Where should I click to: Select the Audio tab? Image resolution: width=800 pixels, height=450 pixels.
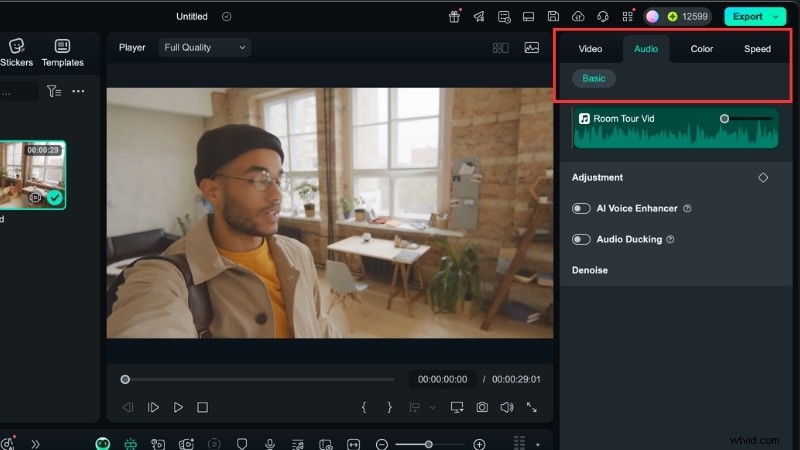(646, 49)
